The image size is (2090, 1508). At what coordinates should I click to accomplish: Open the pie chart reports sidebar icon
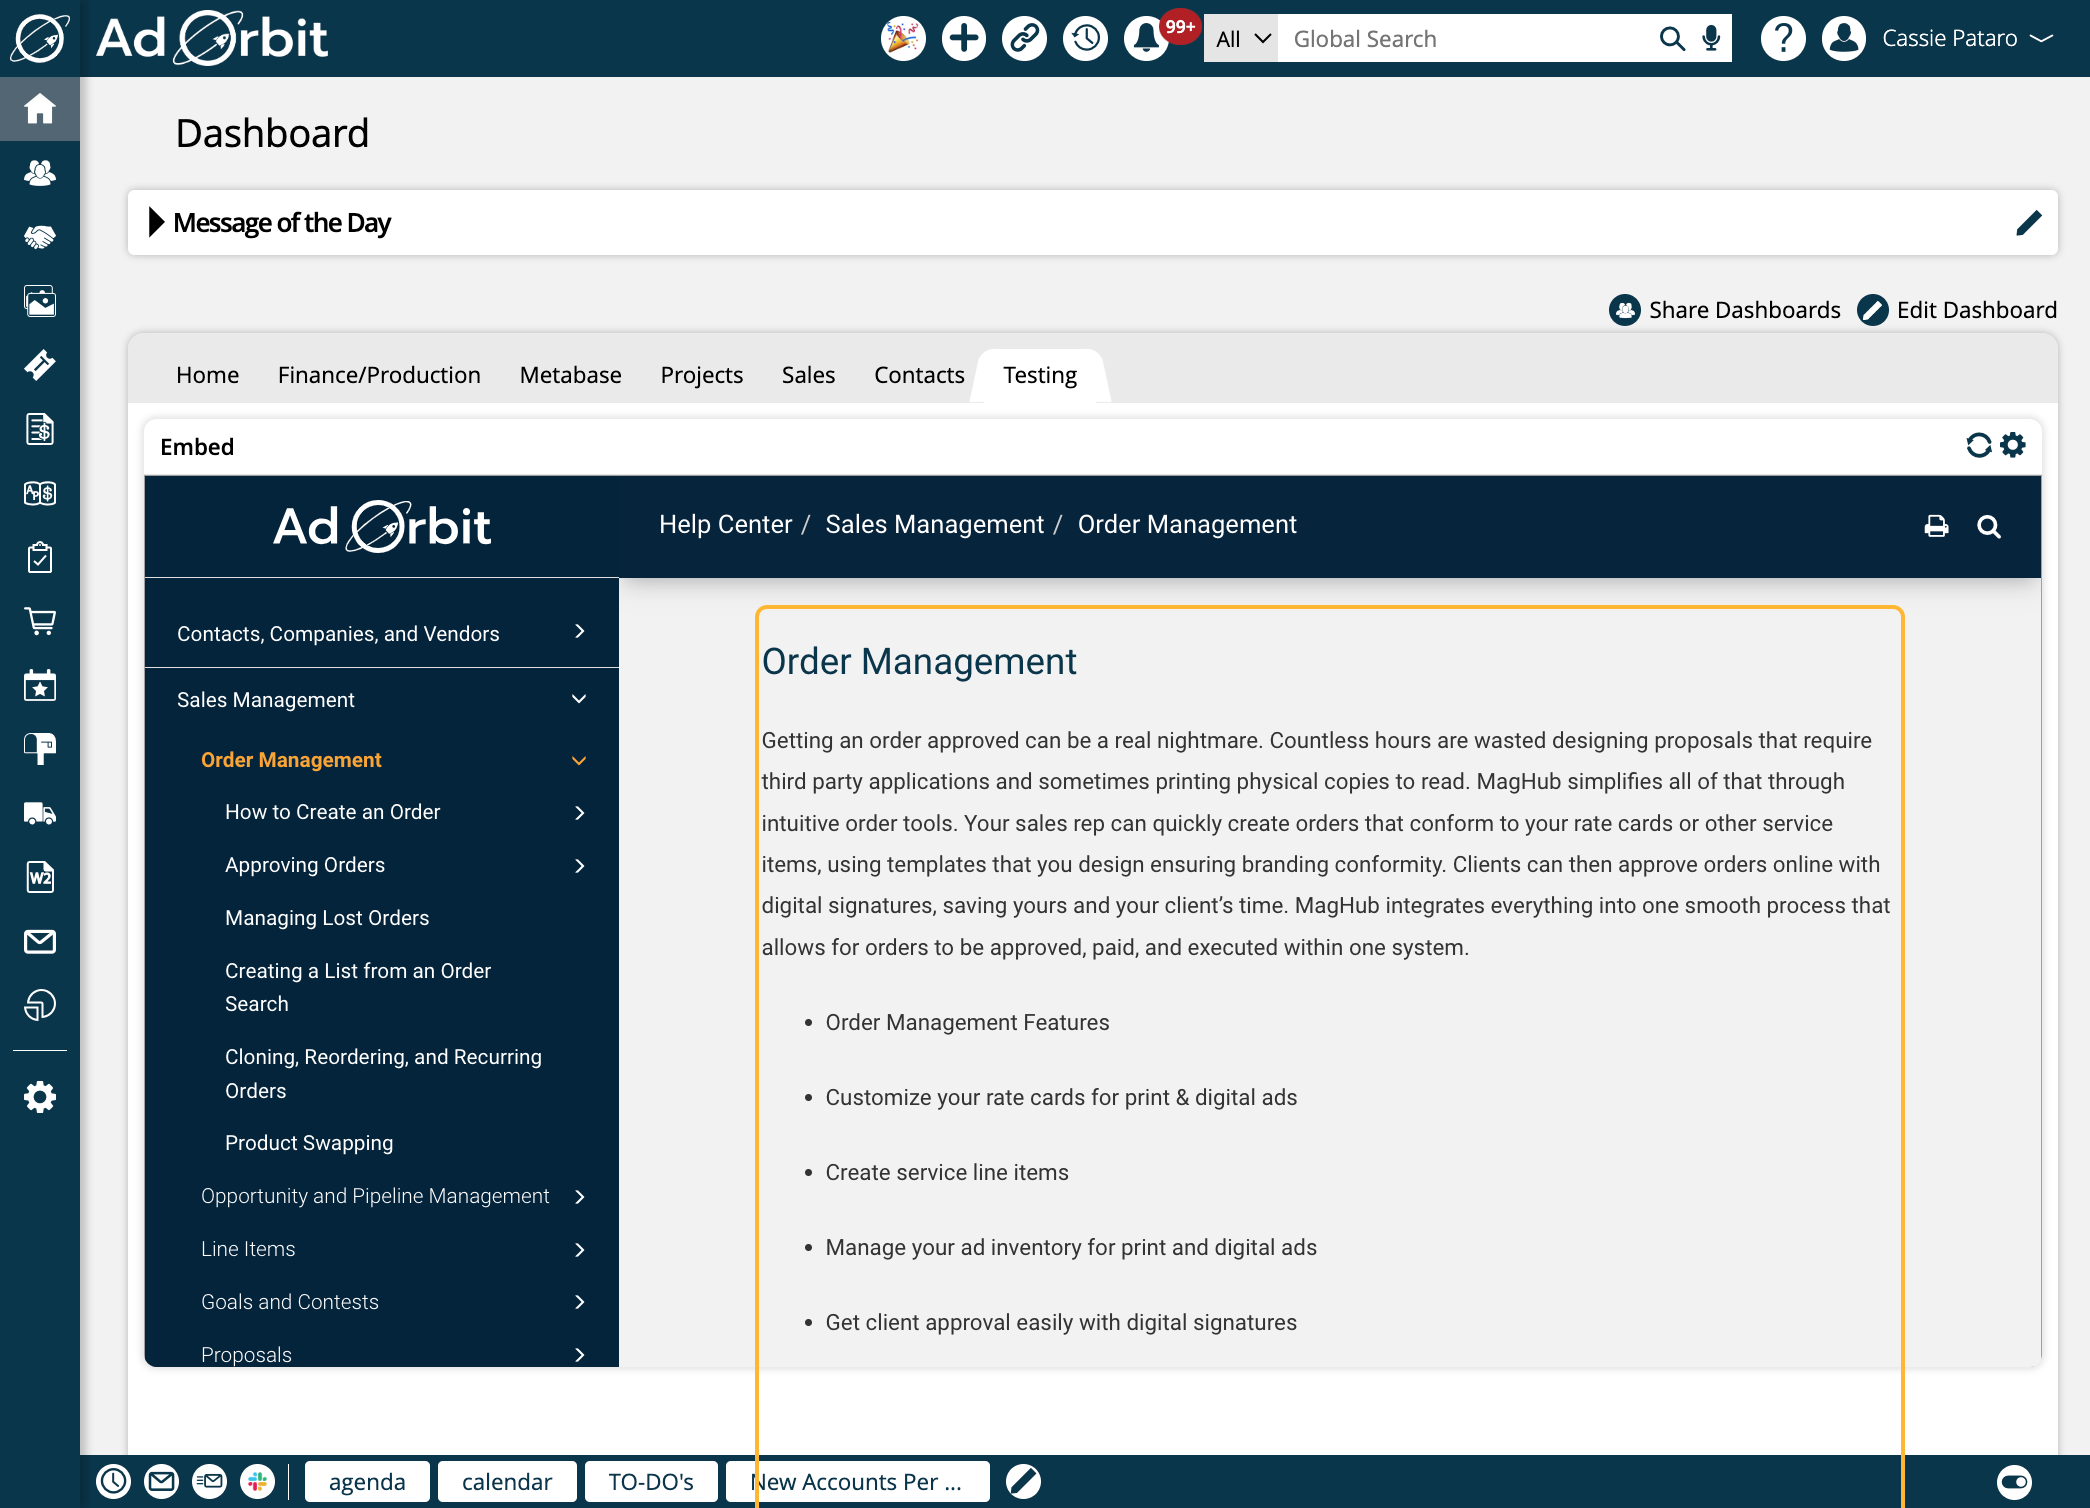(x=40, y=1005)
